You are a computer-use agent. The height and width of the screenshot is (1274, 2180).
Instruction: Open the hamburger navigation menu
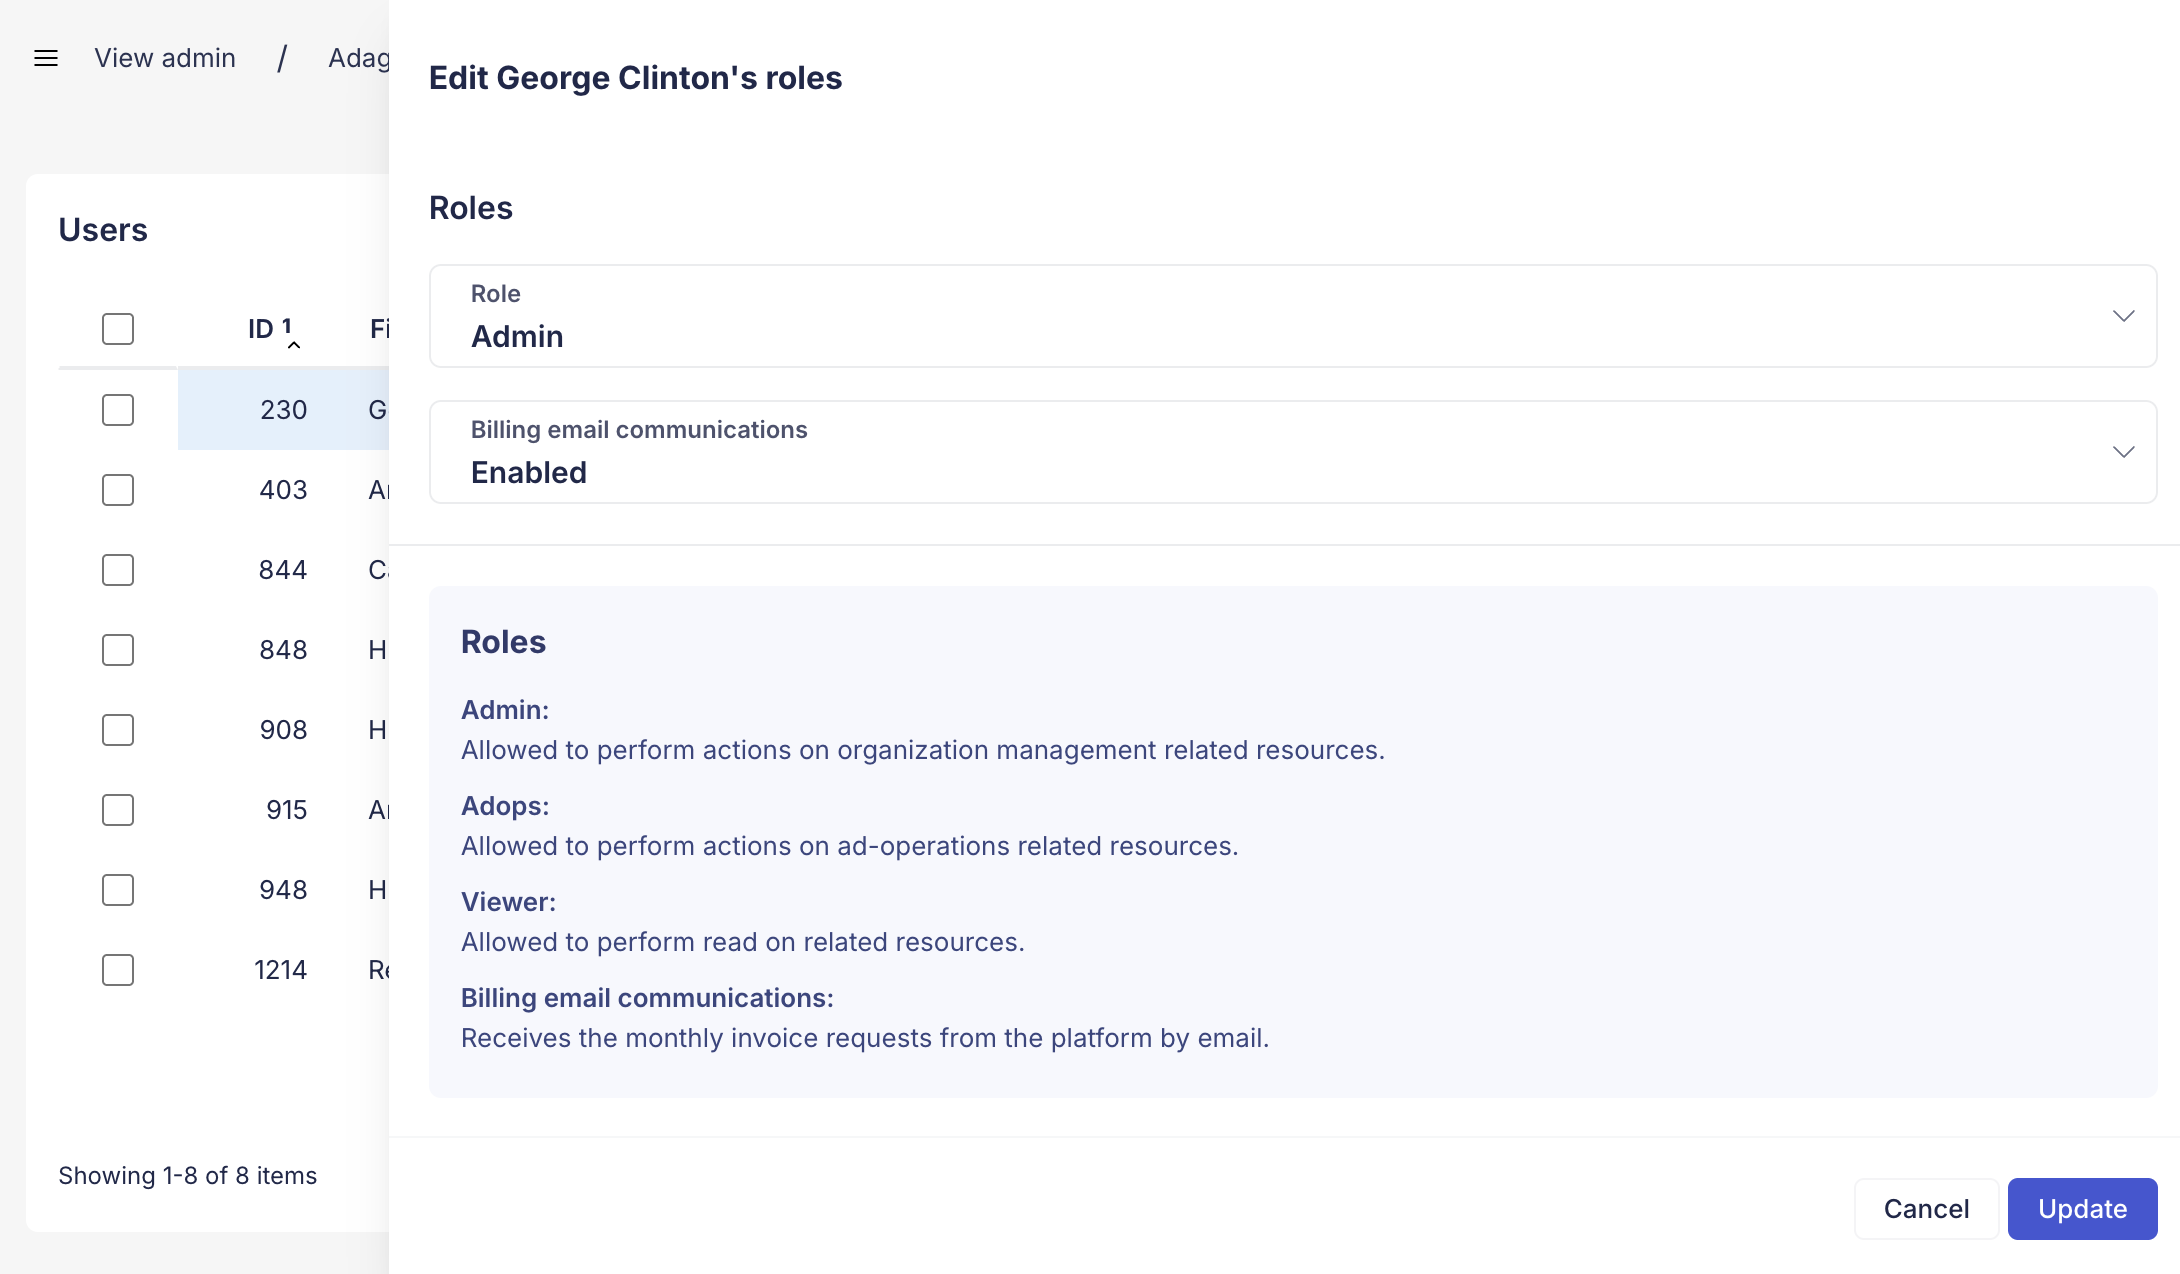(46, 58)
